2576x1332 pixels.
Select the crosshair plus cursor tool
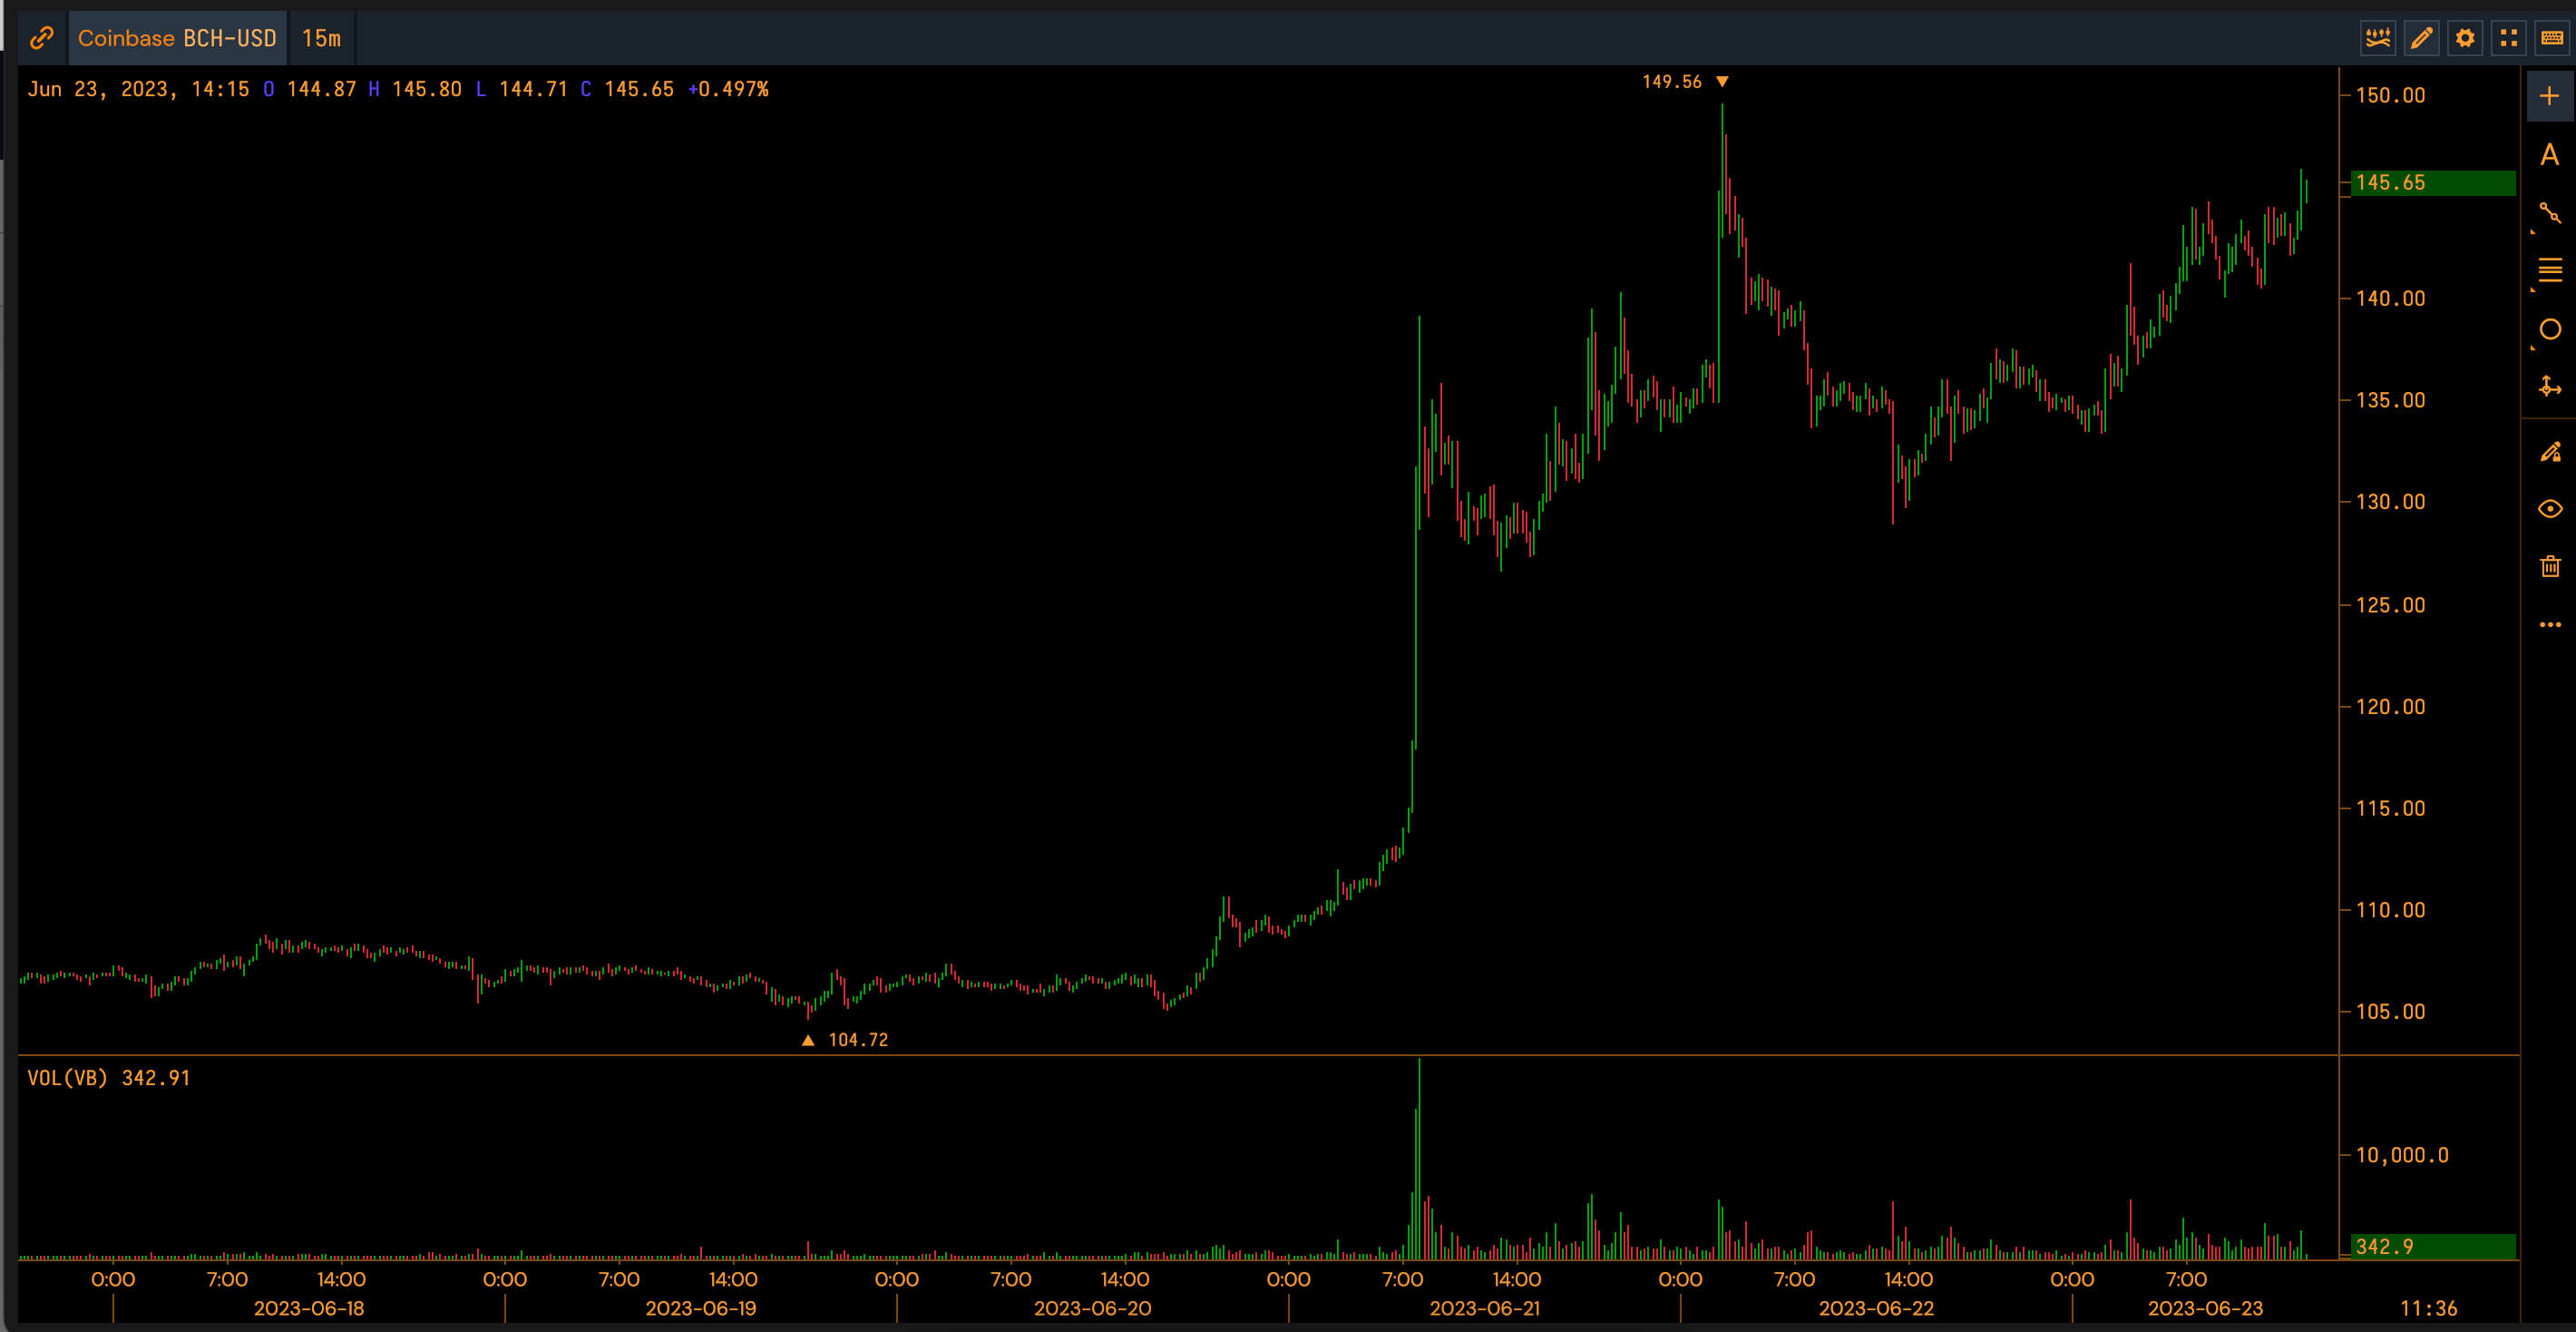click(2549, 96)
